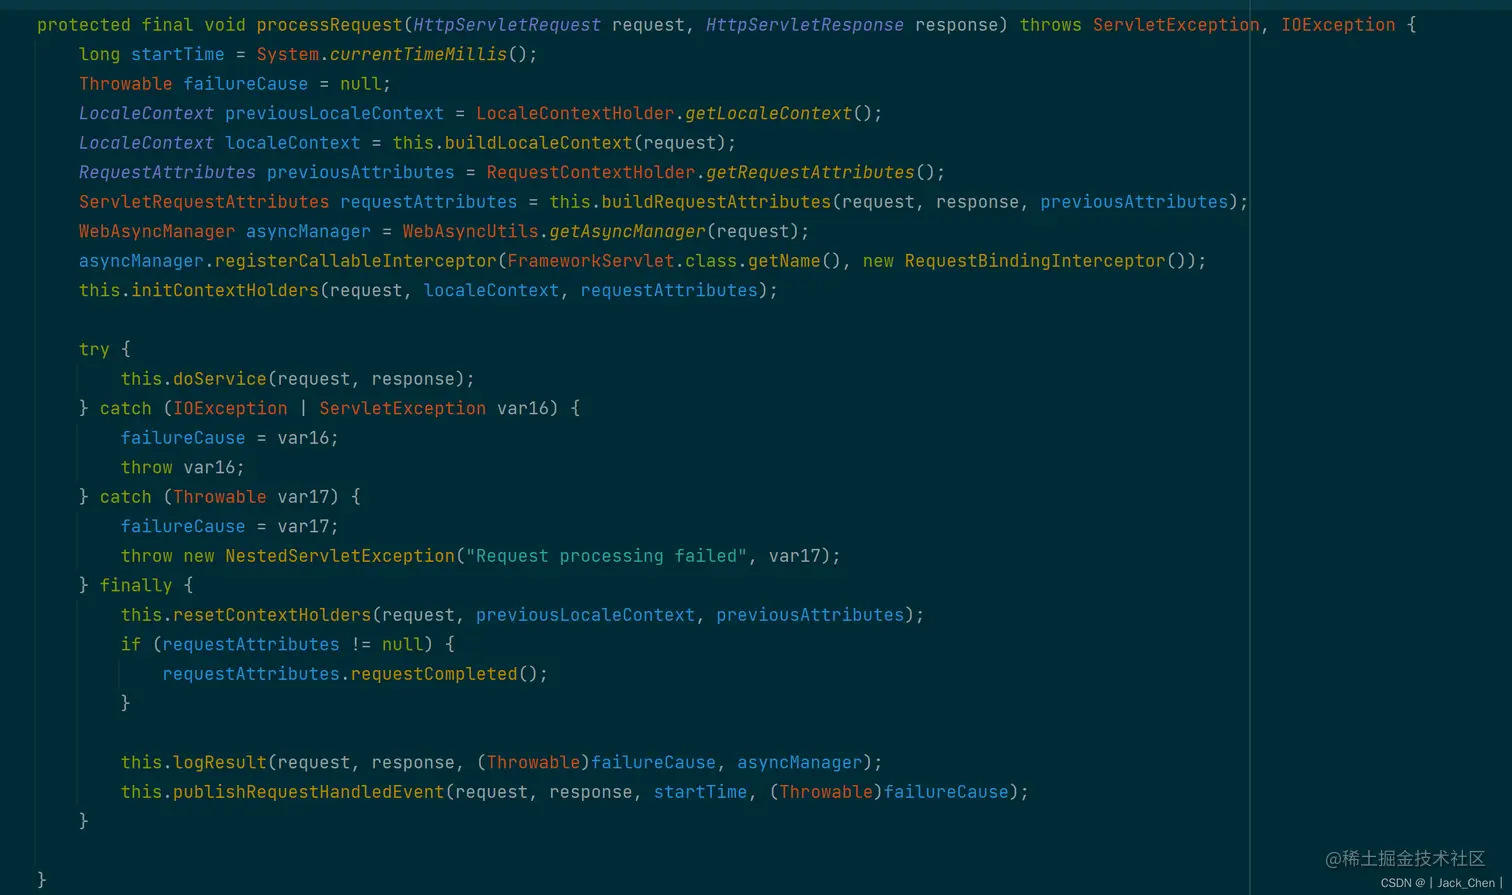This screenshot has height=895, width=1512.
Task: Click buildLocaleContext method reference
Action: [538, 143]
